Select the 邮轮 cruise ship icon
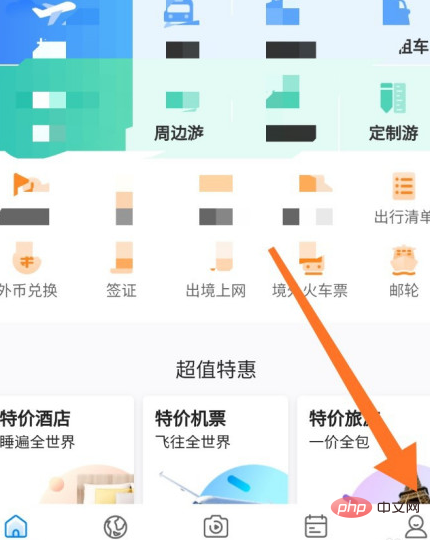The width and height of the screenshot is (430, 540). (404, 271)
